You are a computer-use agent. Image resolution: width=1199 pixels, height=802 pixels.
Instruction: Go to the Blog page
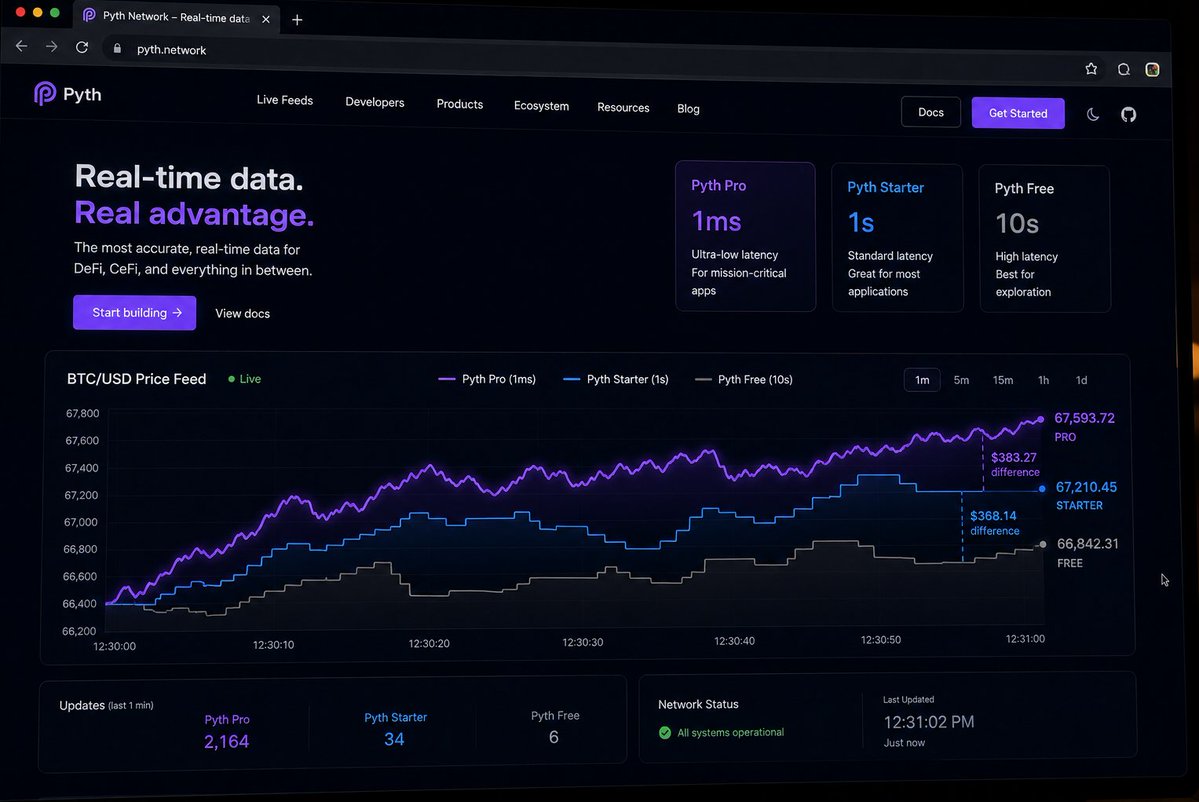(x=688, y=109)
